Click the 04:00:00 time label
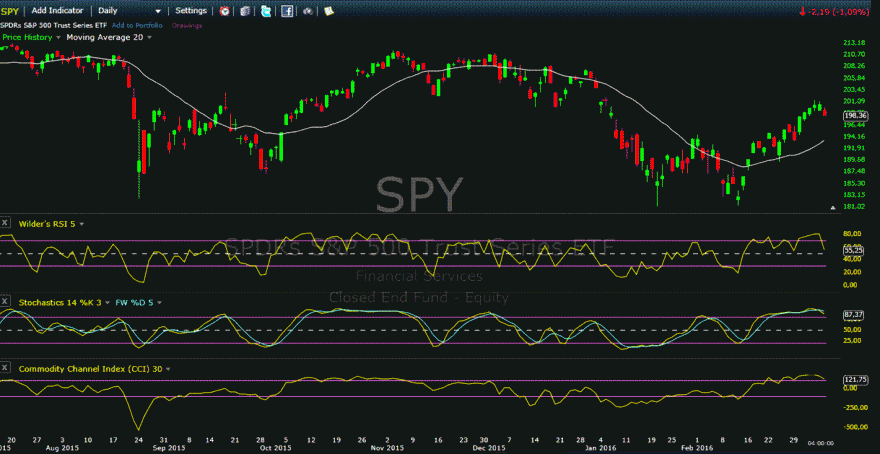 (821, 442)
